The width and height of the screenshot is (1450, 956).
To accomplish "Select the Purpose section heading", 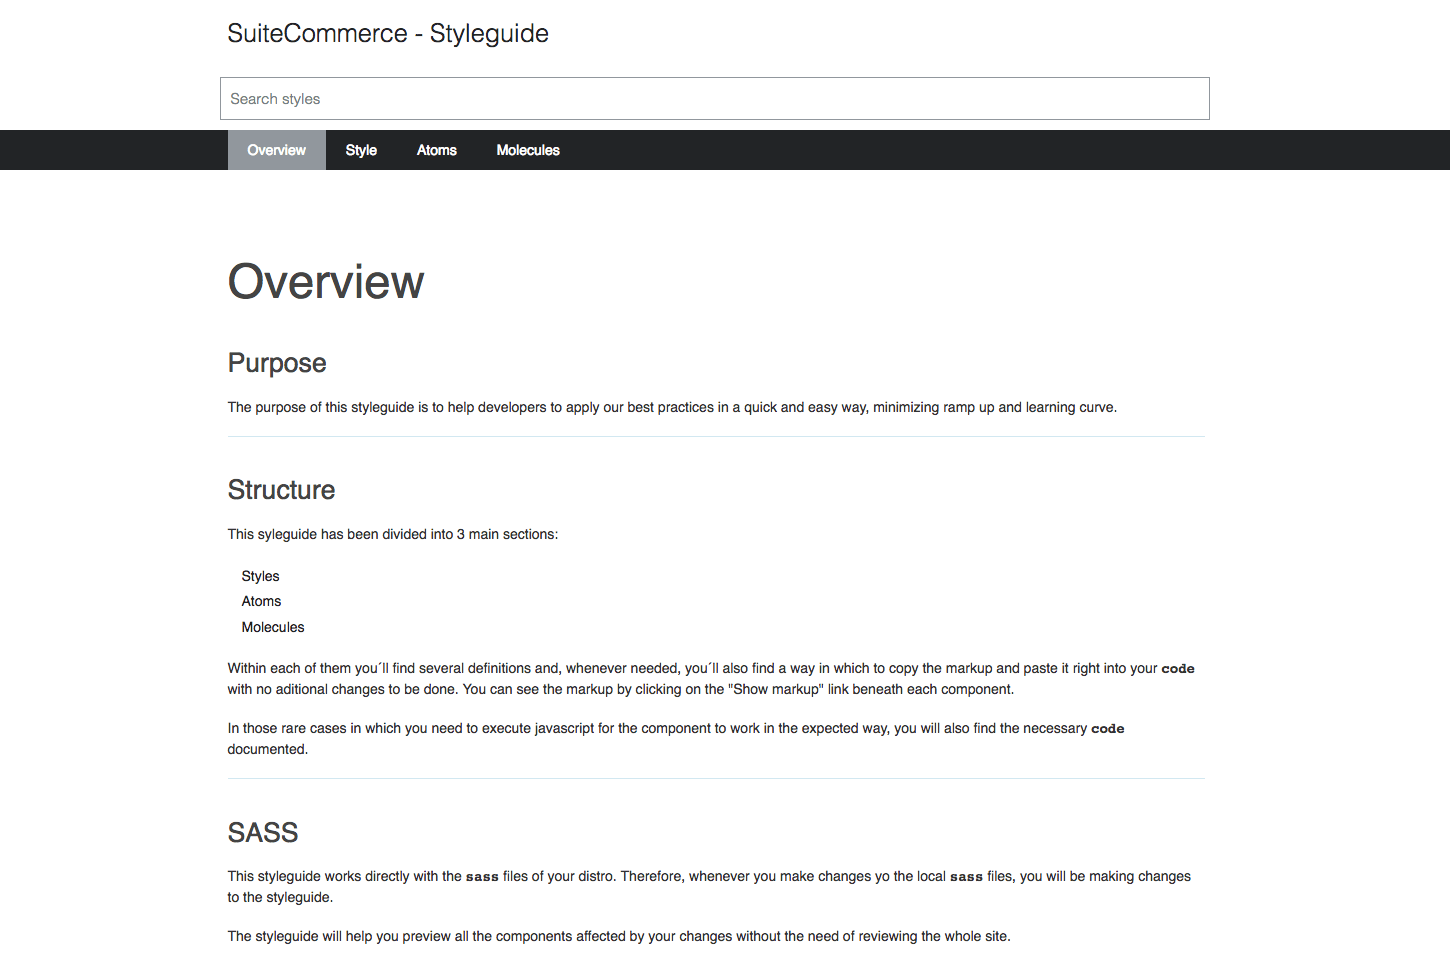I will click(277, 362).
